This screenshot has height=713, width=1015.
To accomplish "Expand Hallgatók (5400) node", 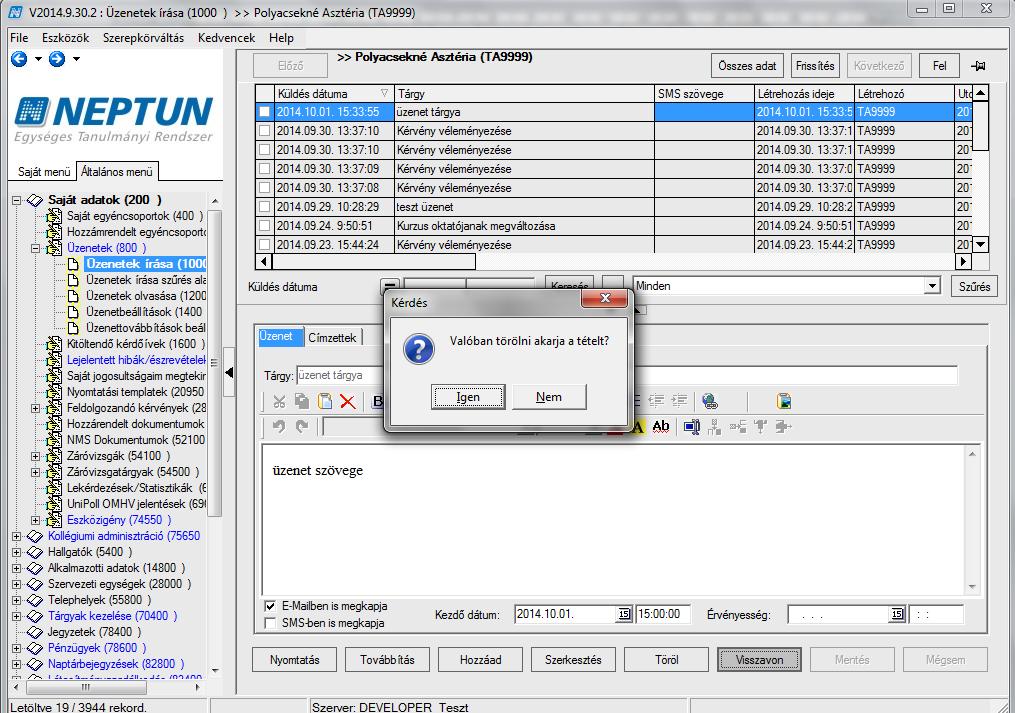I will pyautogui.click(x=17, y=552).
